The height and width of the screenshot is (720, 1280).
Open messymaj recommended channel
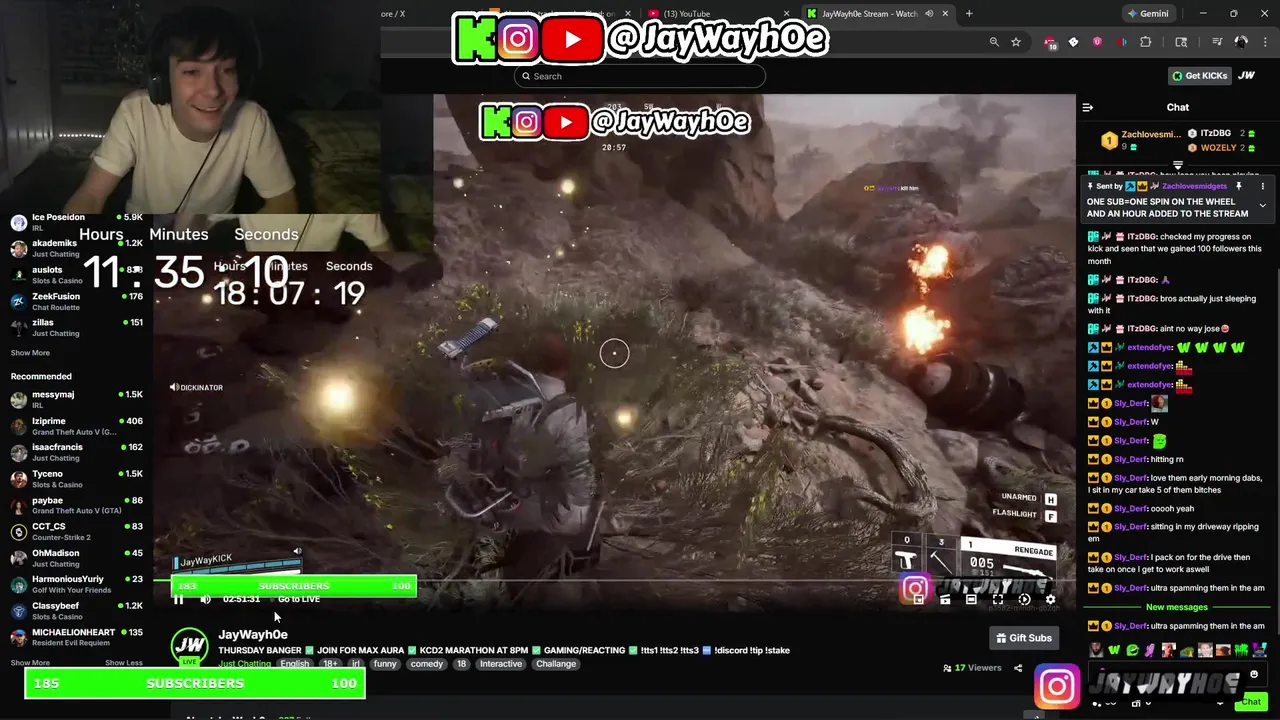(77, 400)
